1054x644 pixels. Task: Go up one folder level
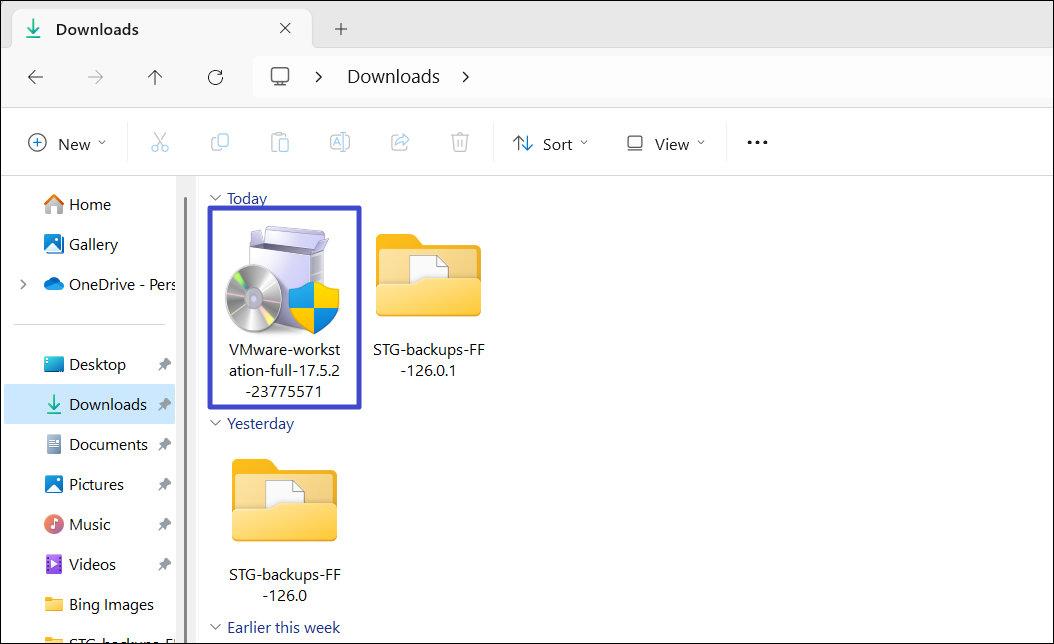coord(155,77)
